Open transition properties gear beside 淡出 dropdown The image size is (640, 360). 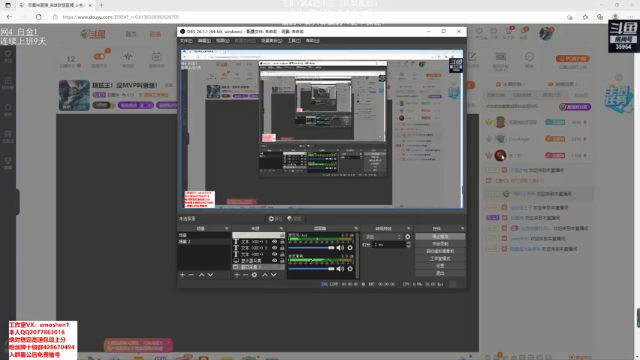[407, 237]
